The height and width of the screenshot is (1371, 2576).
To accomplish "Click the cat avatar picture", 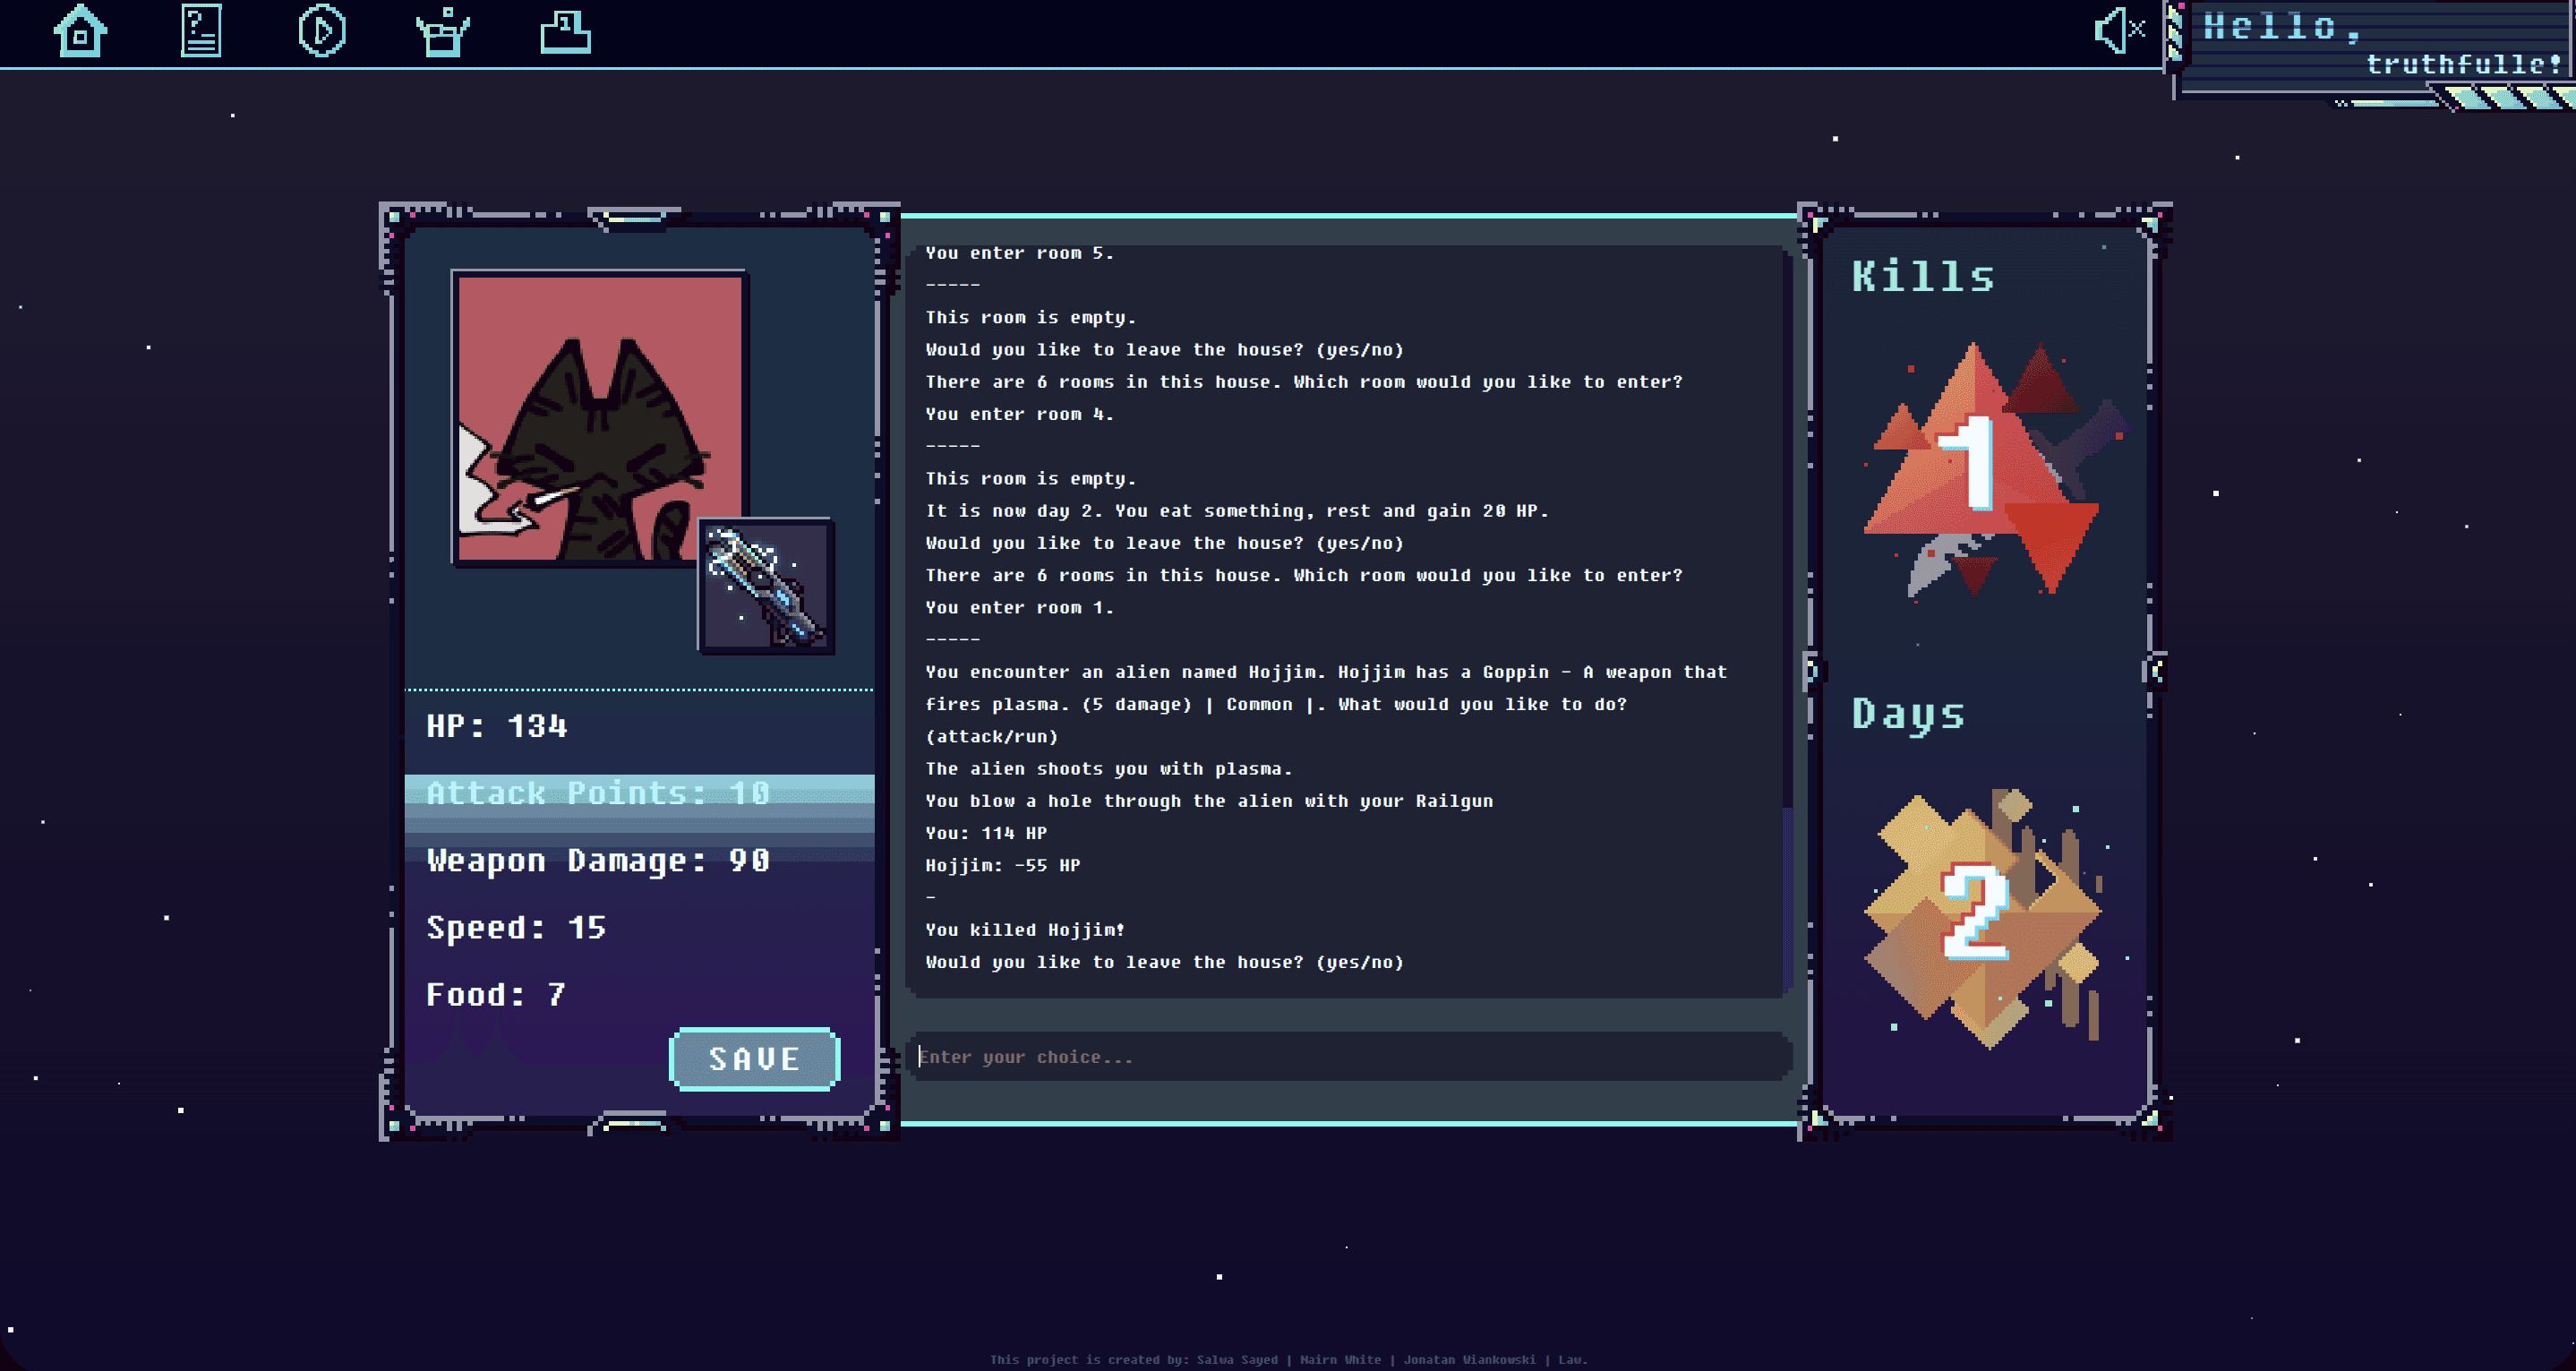I will (x=598, y=418).
